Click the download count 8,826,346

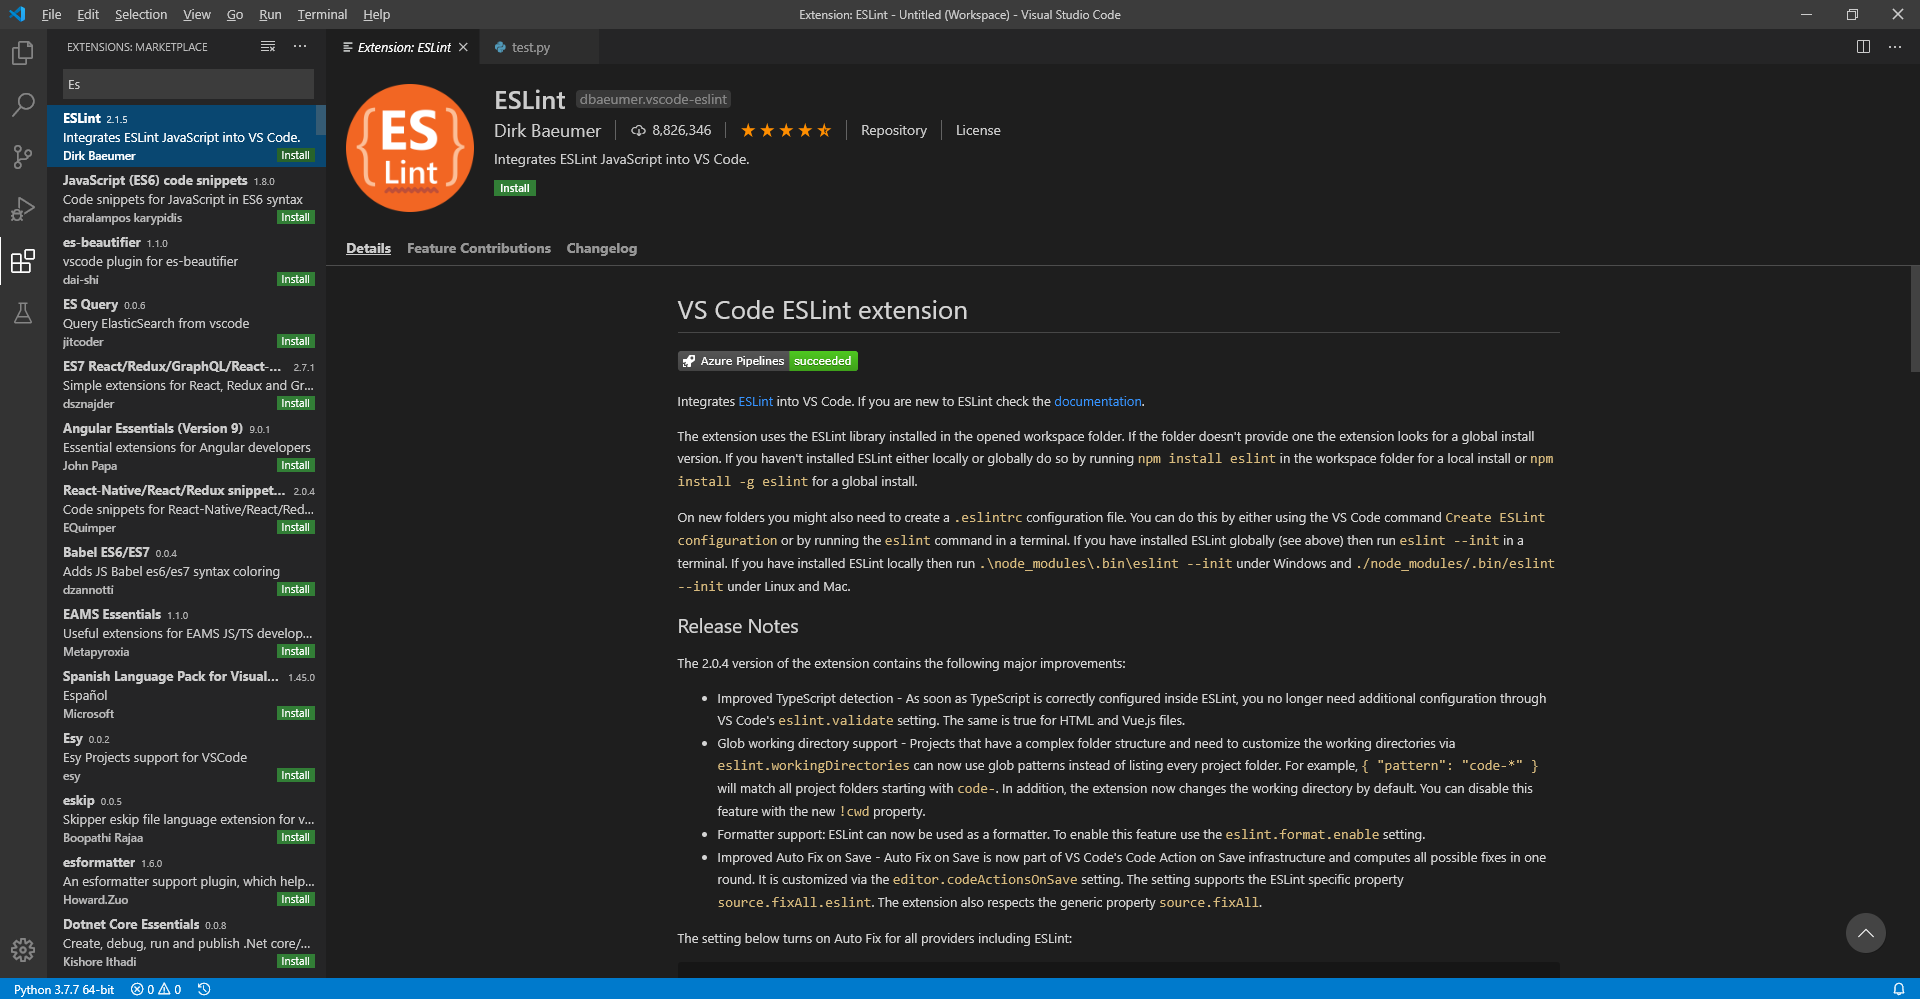(671, 130)
